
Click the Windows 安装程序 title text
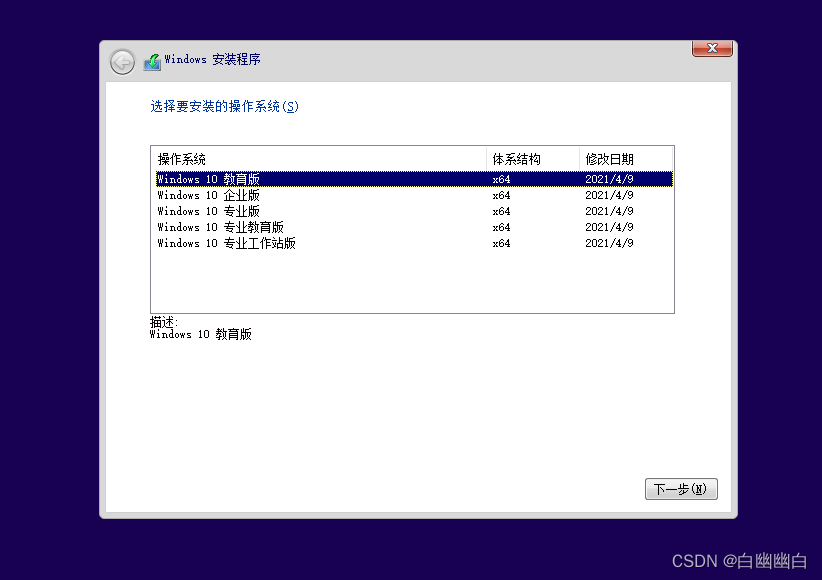click(x=212, y=59)
